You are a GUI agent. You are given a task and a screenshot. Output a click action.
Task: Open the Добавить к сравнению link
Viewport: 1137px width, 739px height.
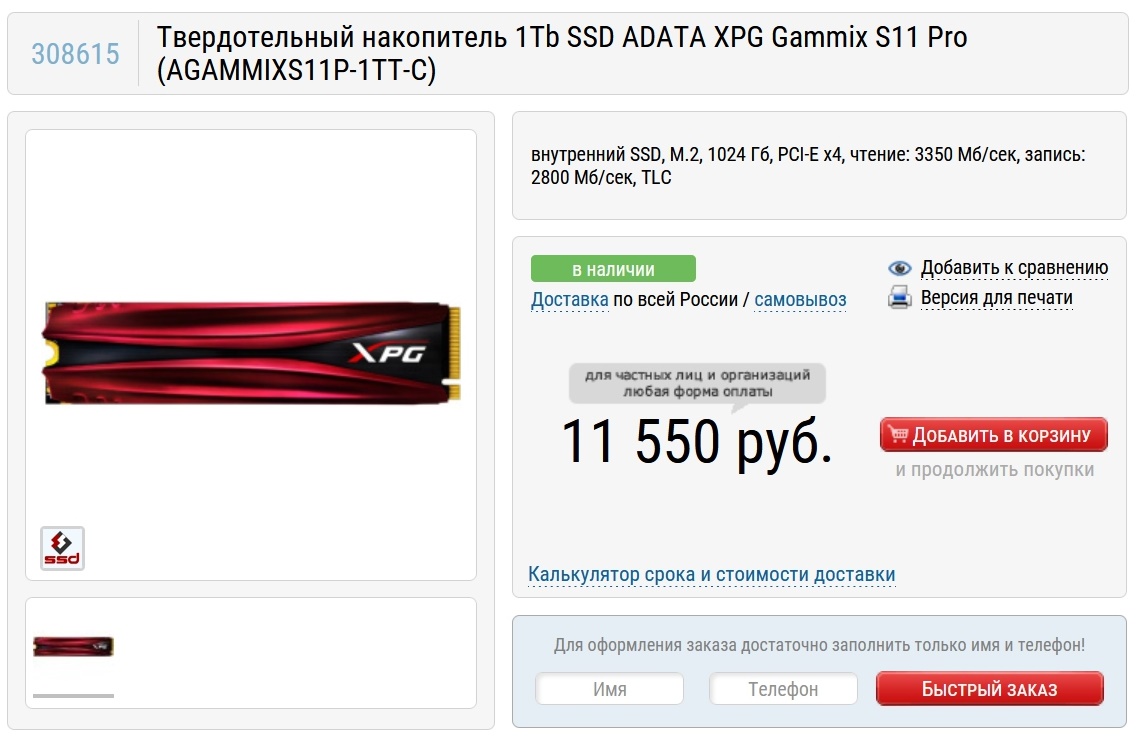pos(1014,268)
